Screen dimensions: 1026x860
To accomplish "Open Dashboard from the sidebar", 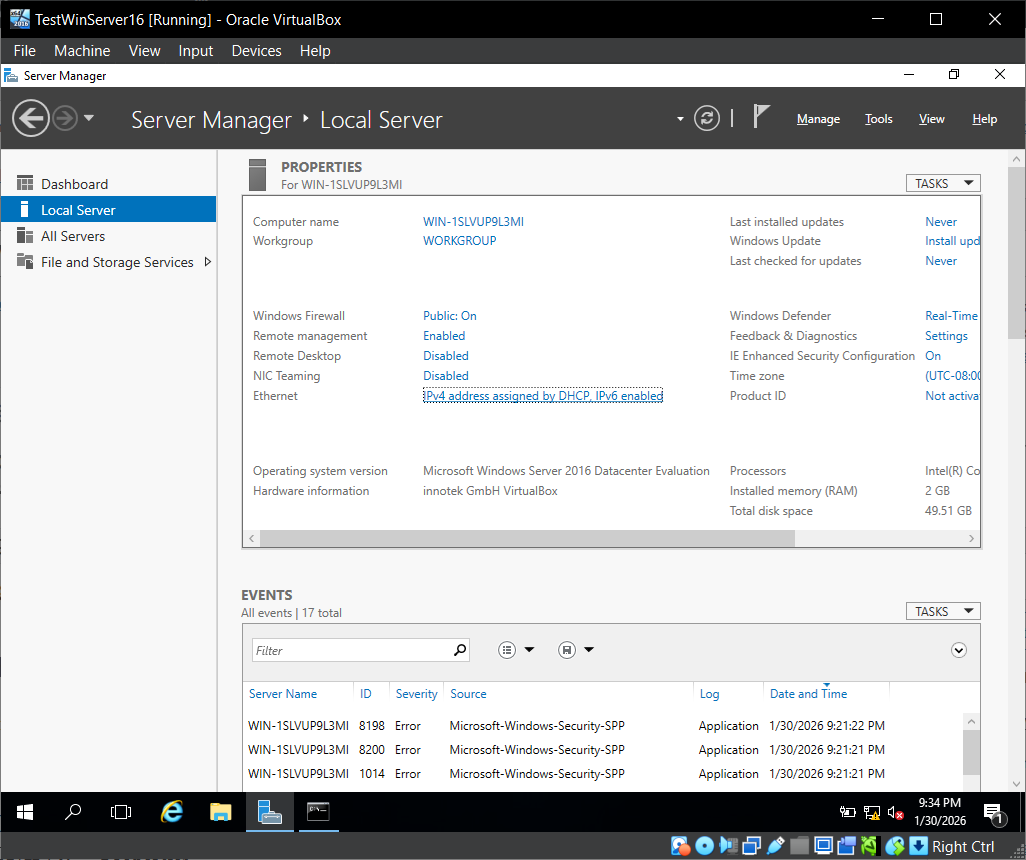I will (74, 184).
